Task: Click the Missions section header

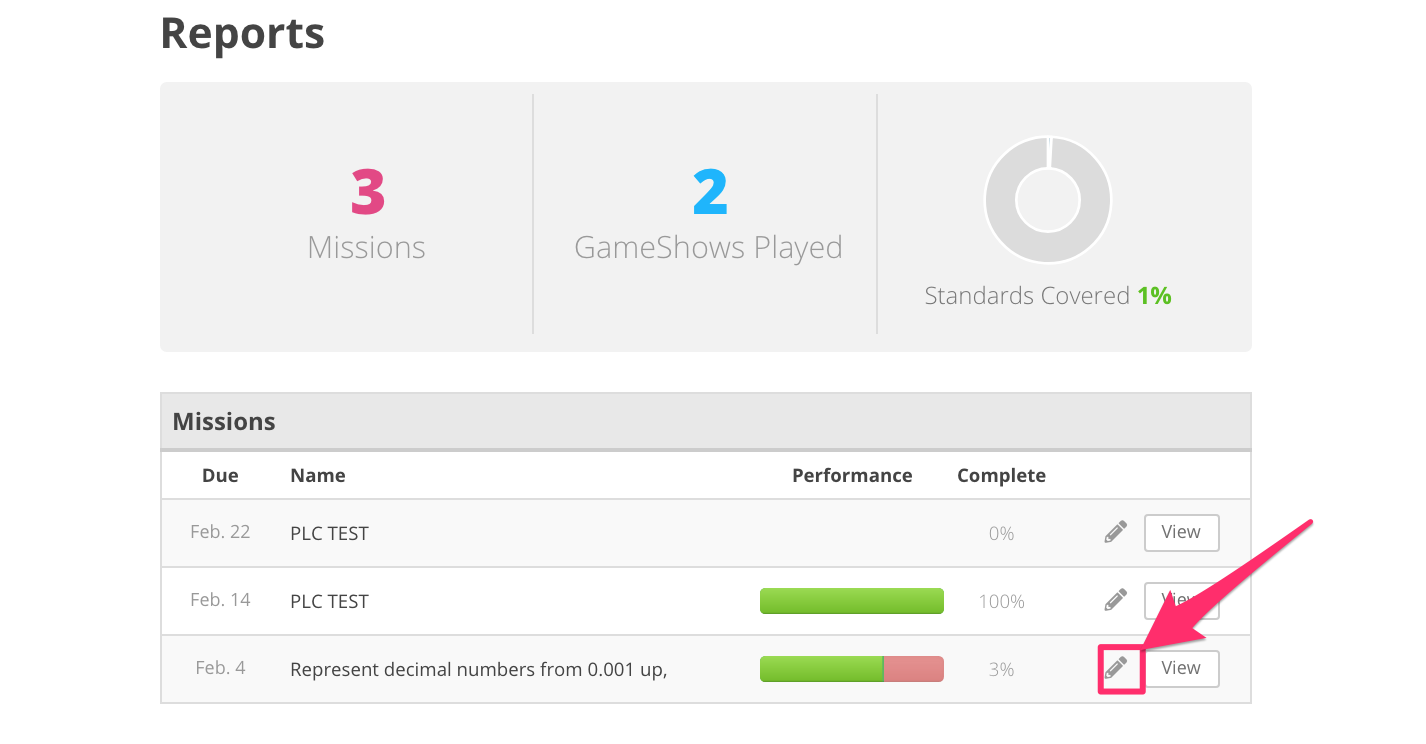Action: [x=706, y=421]
